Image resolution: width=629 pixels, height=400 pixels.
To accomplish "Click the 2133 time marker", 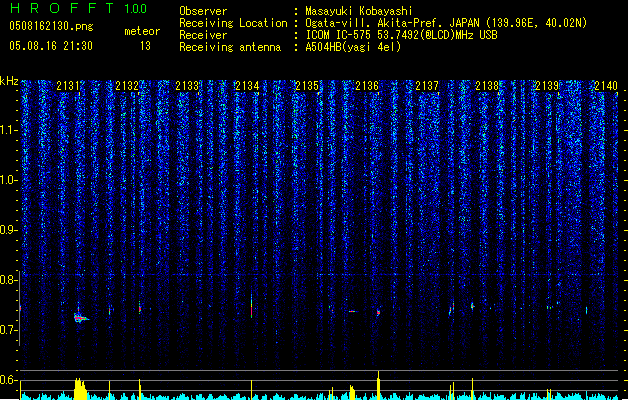I will (x=187, y=85).
